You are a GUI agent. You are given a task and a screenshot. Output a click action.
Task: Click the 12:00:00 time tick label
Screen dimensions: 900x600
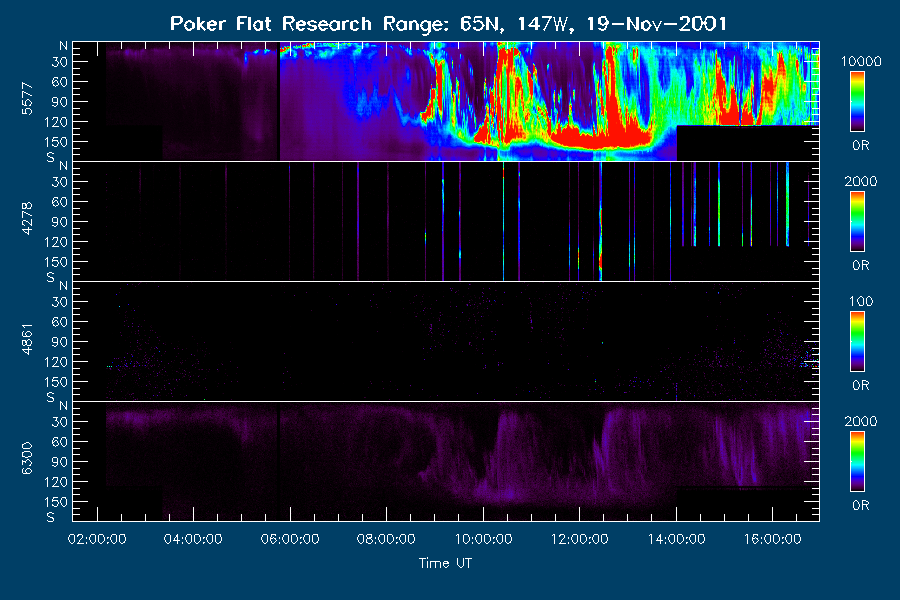[580, 539]
